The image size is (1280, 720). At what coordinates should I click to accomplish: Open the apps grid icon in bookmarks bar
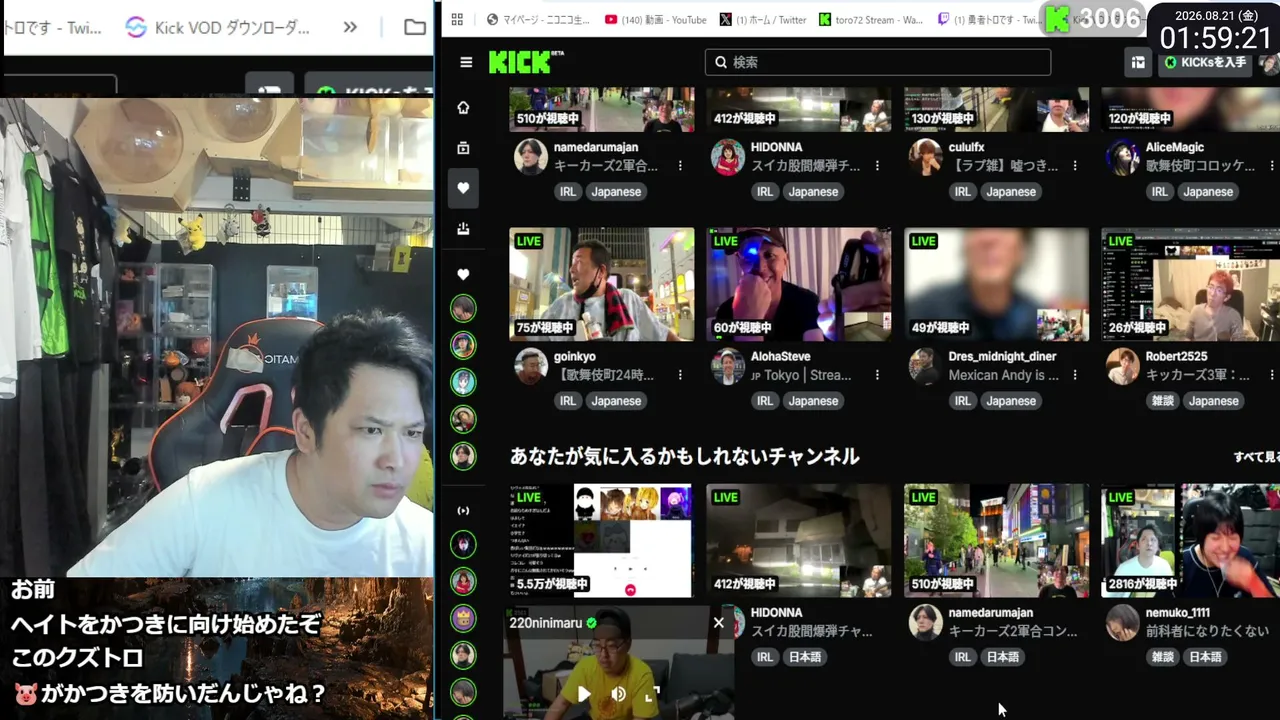point(457,19)
